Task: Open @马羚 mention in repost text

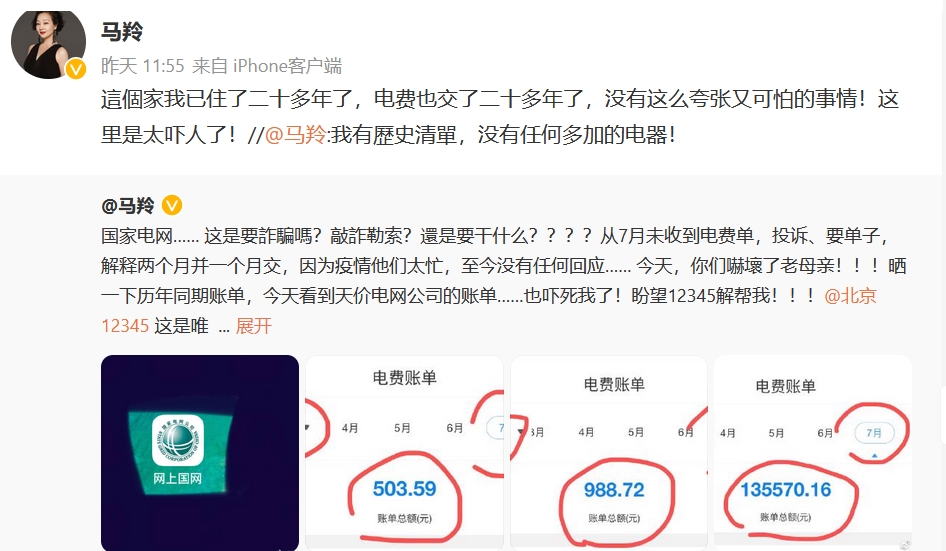Action: pyautogui.click(x=295, y=134)
